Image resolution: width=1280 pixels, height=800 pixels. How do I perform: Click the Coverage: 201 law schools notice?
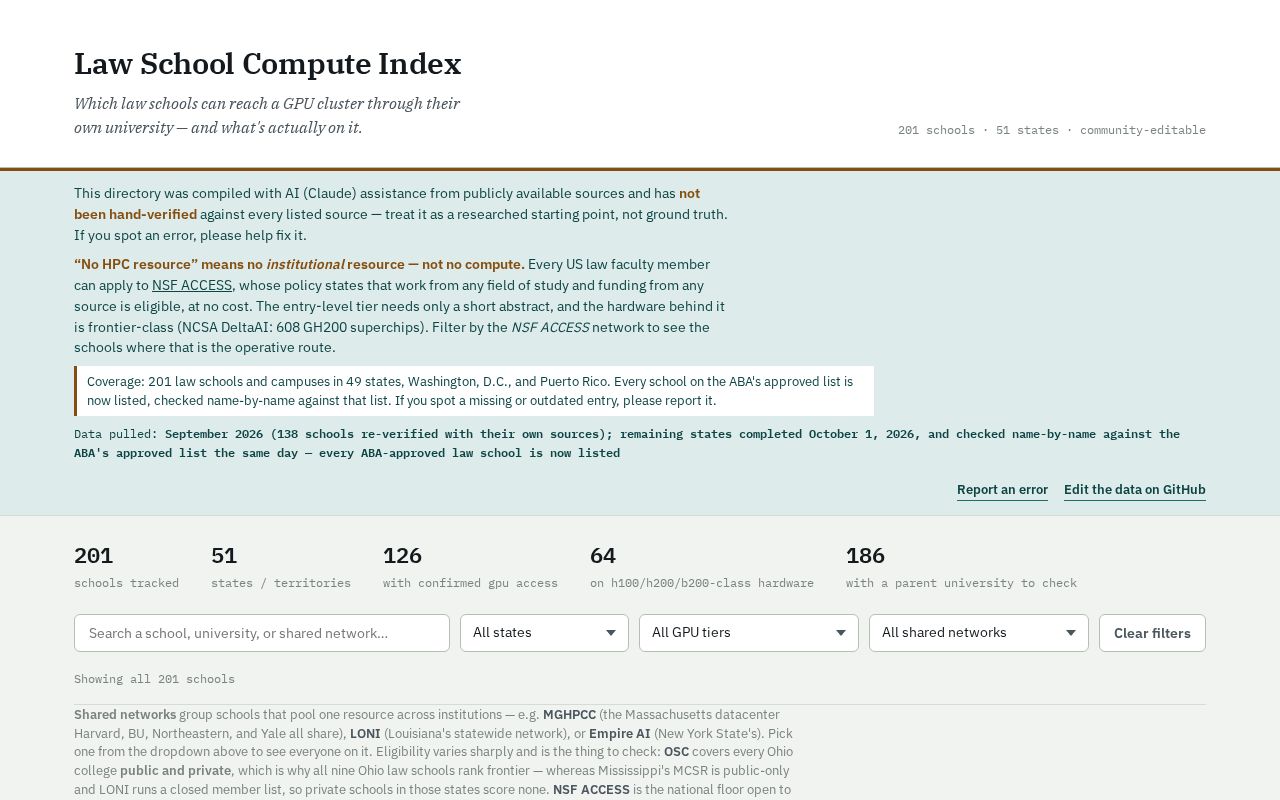[474, 391]
